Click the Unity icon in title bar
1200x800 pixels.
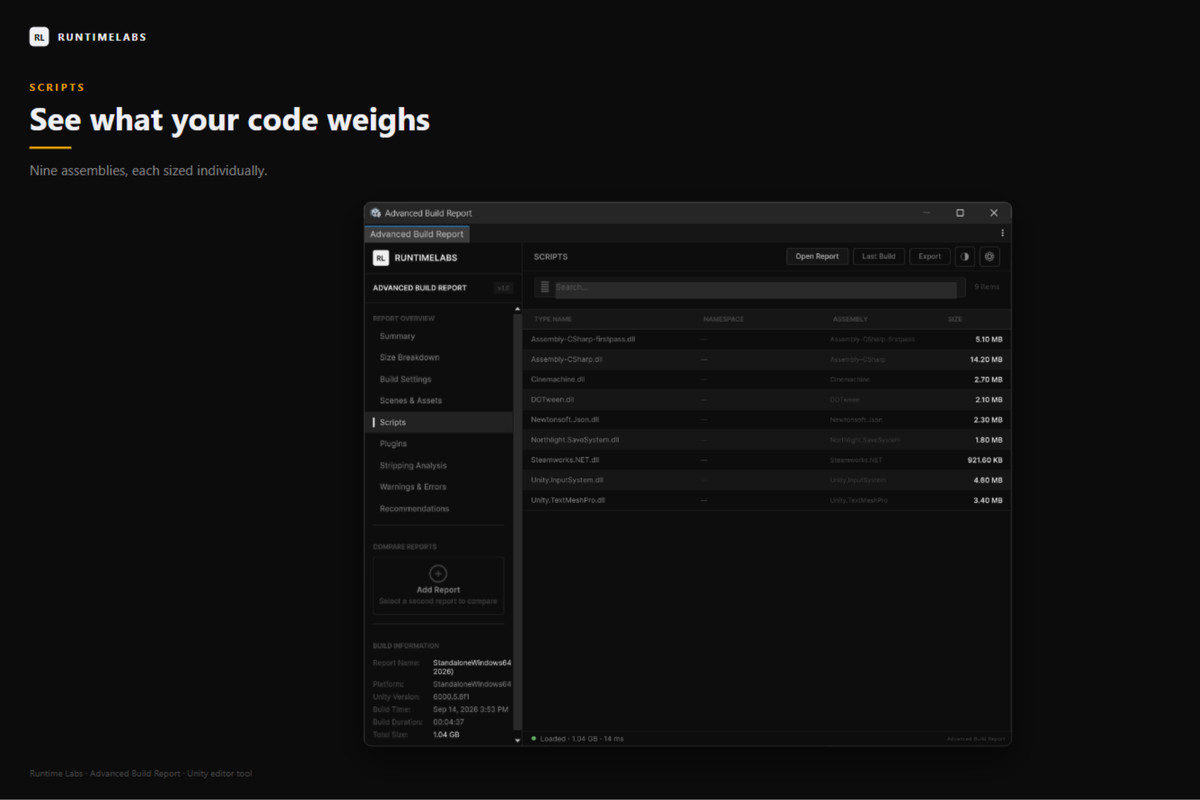coord(376,213)
